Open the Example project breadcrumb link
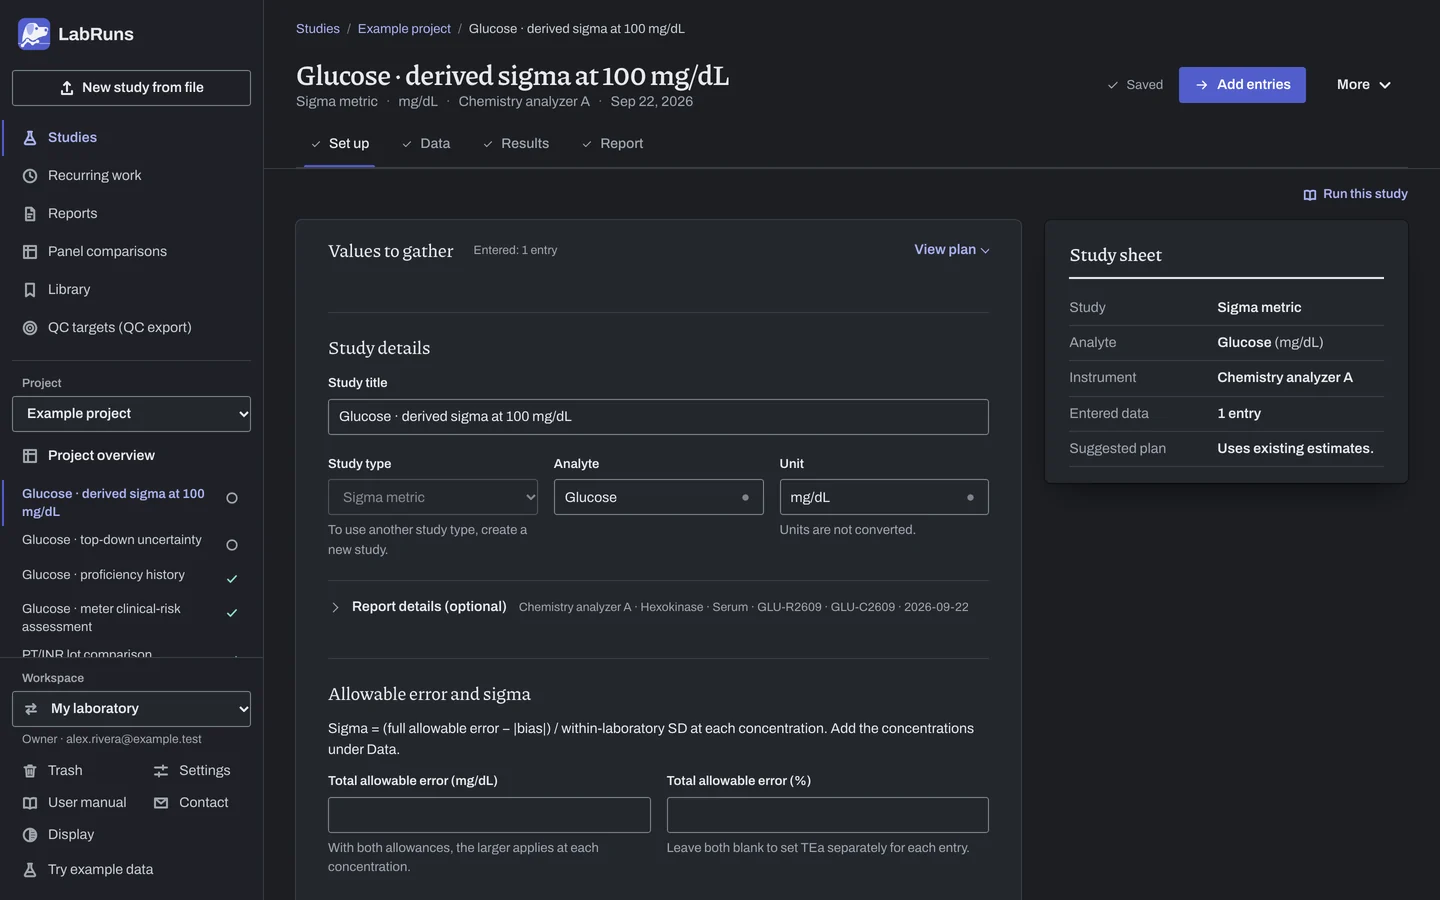The image size is (1440, 900). [404, 29]
